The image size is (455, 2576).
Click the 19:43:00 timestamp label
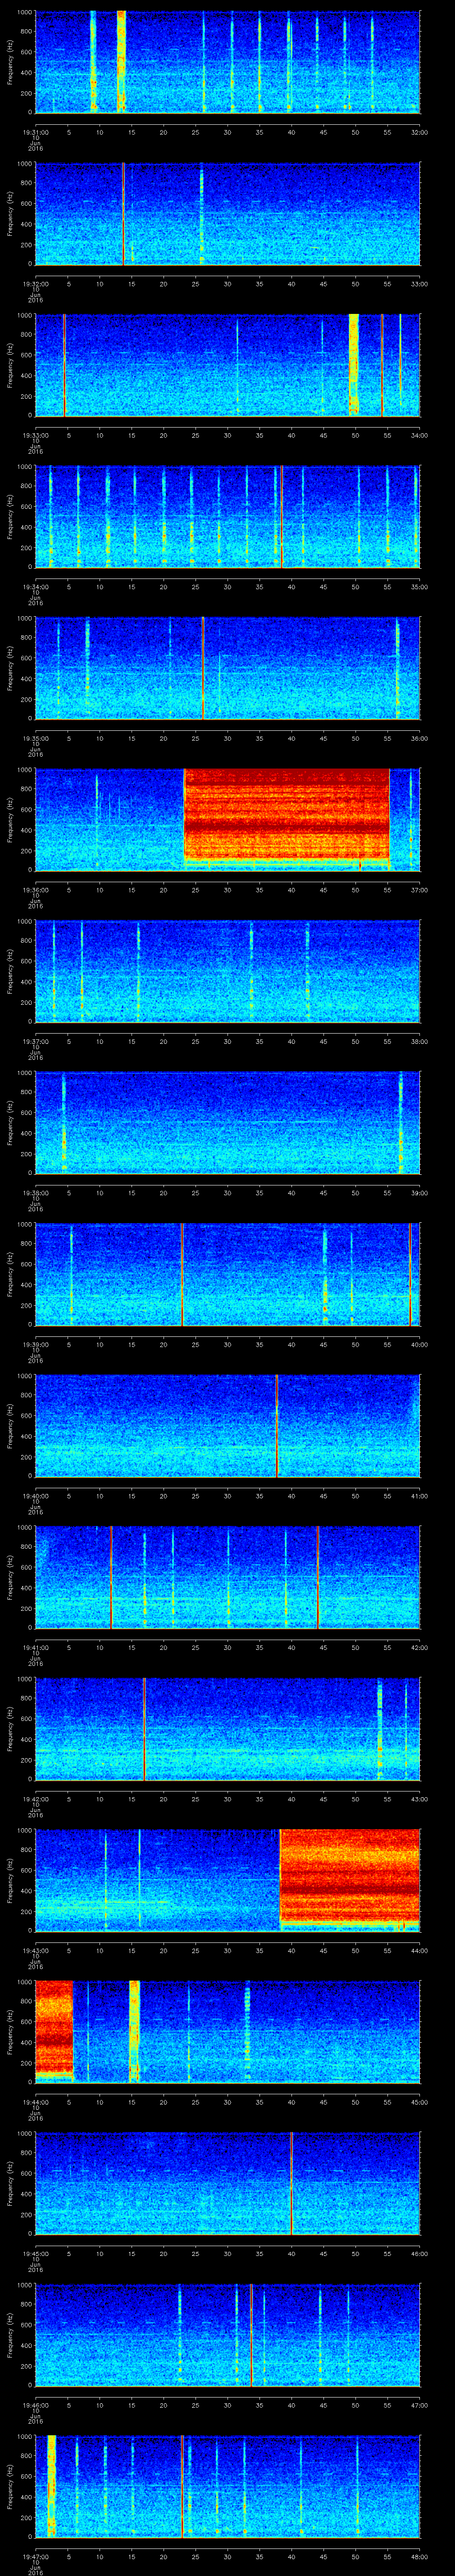pos(35,1950)
